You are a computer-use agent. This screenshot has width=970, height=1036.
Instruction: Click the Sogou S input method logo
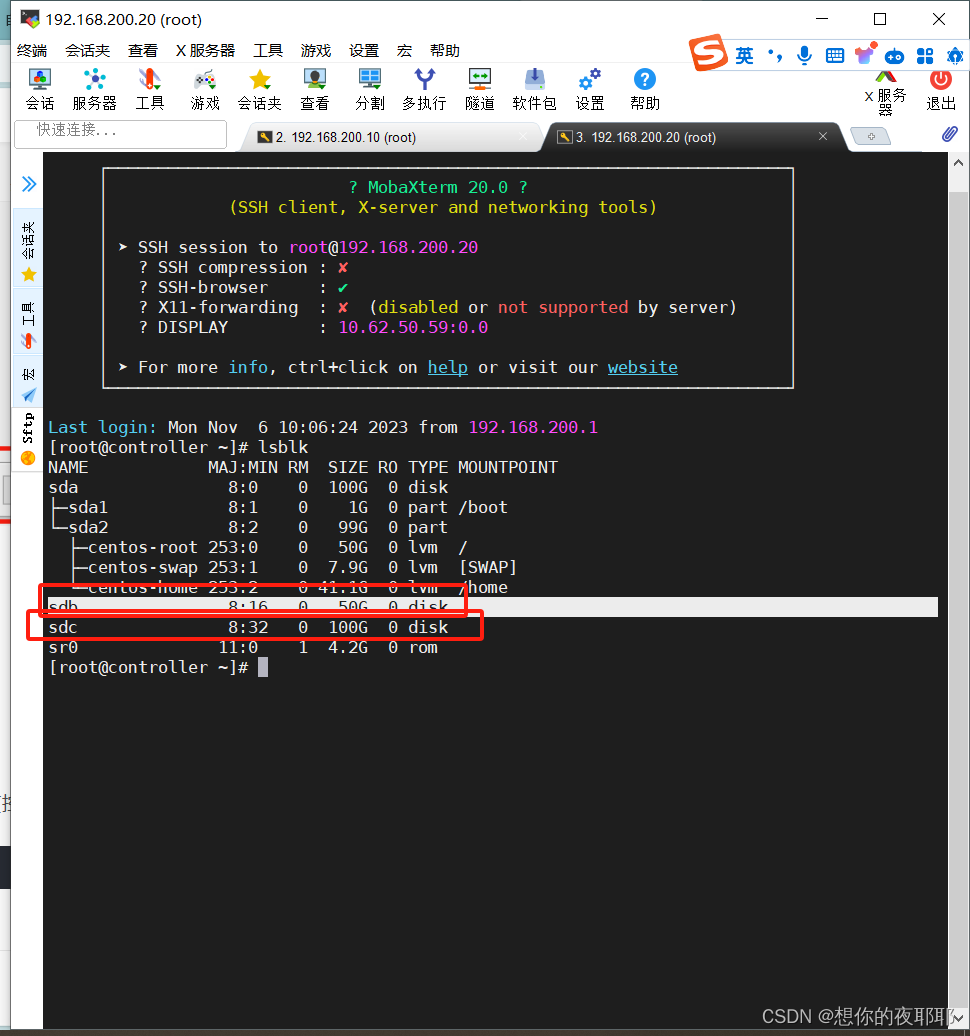708,53
